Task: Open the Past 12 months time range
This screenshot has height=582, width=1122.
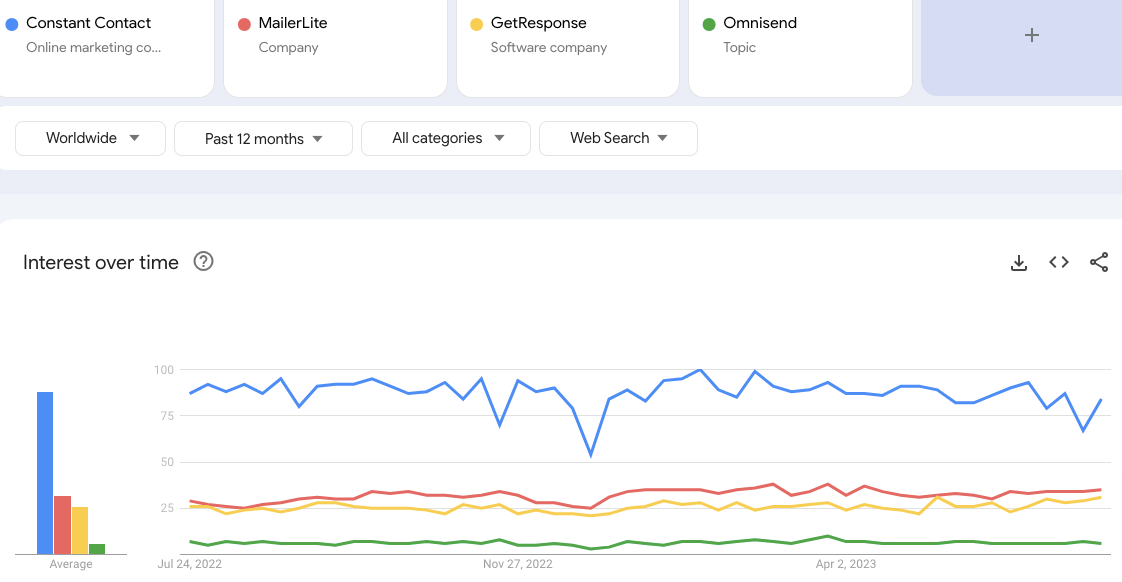Action: coord(263,139)
